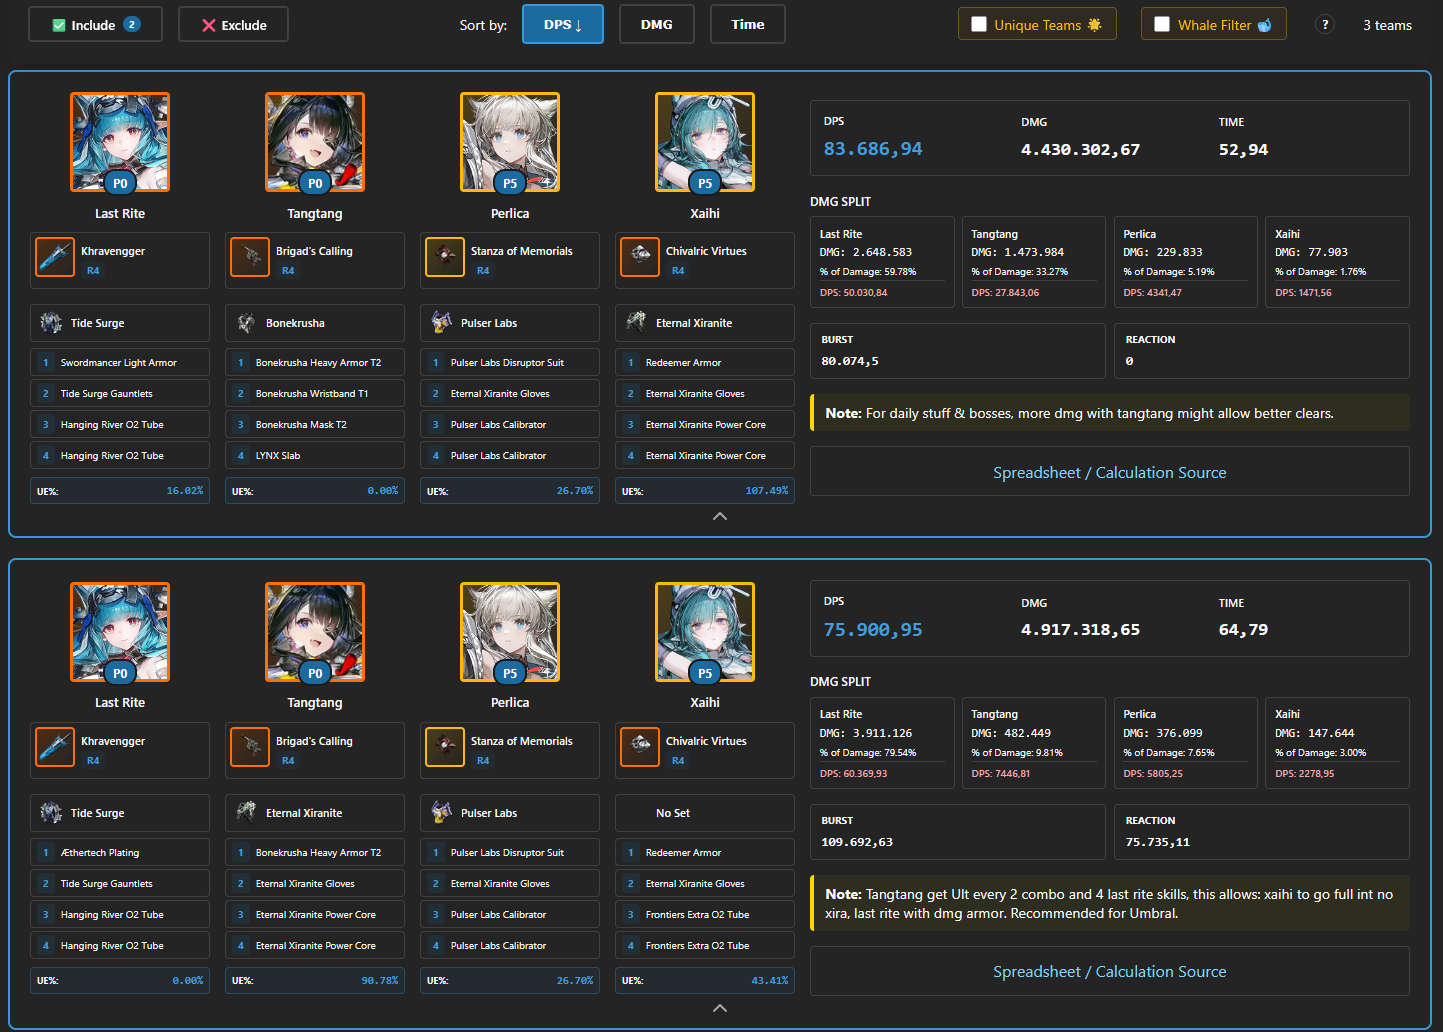Click Khravengger weapon icon in second team
1443x1032 pixels.
(x=55, y=747)
